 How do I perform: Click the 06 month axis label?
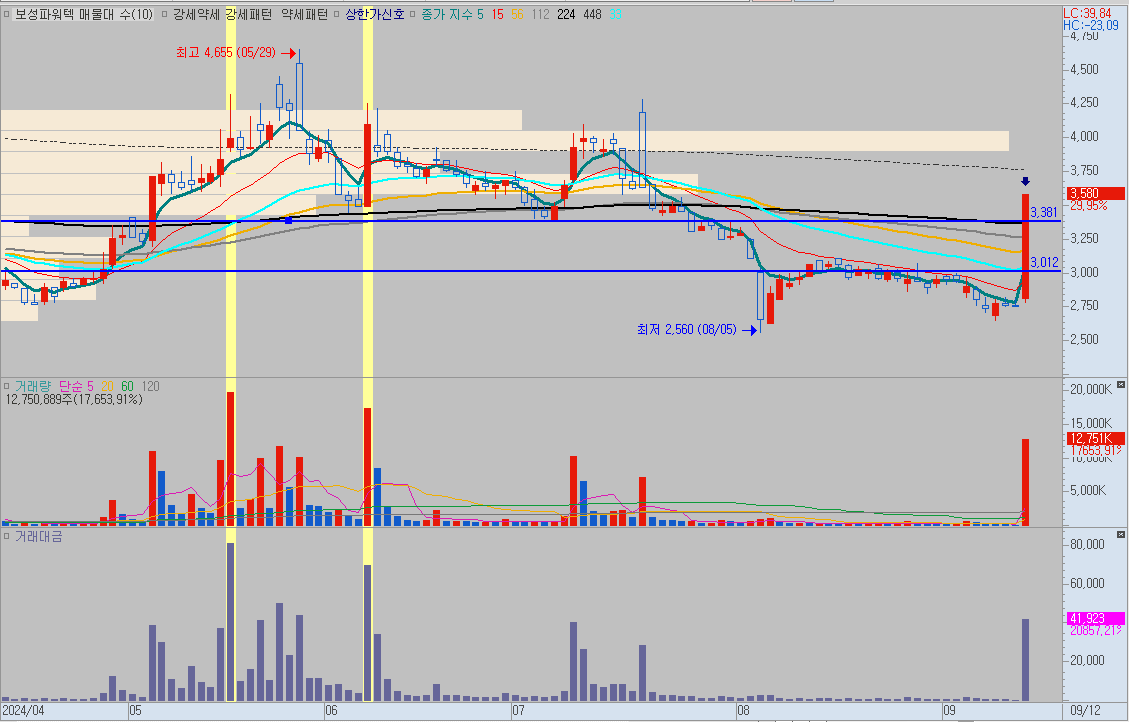pyautogui.click(x=331, y=711)
